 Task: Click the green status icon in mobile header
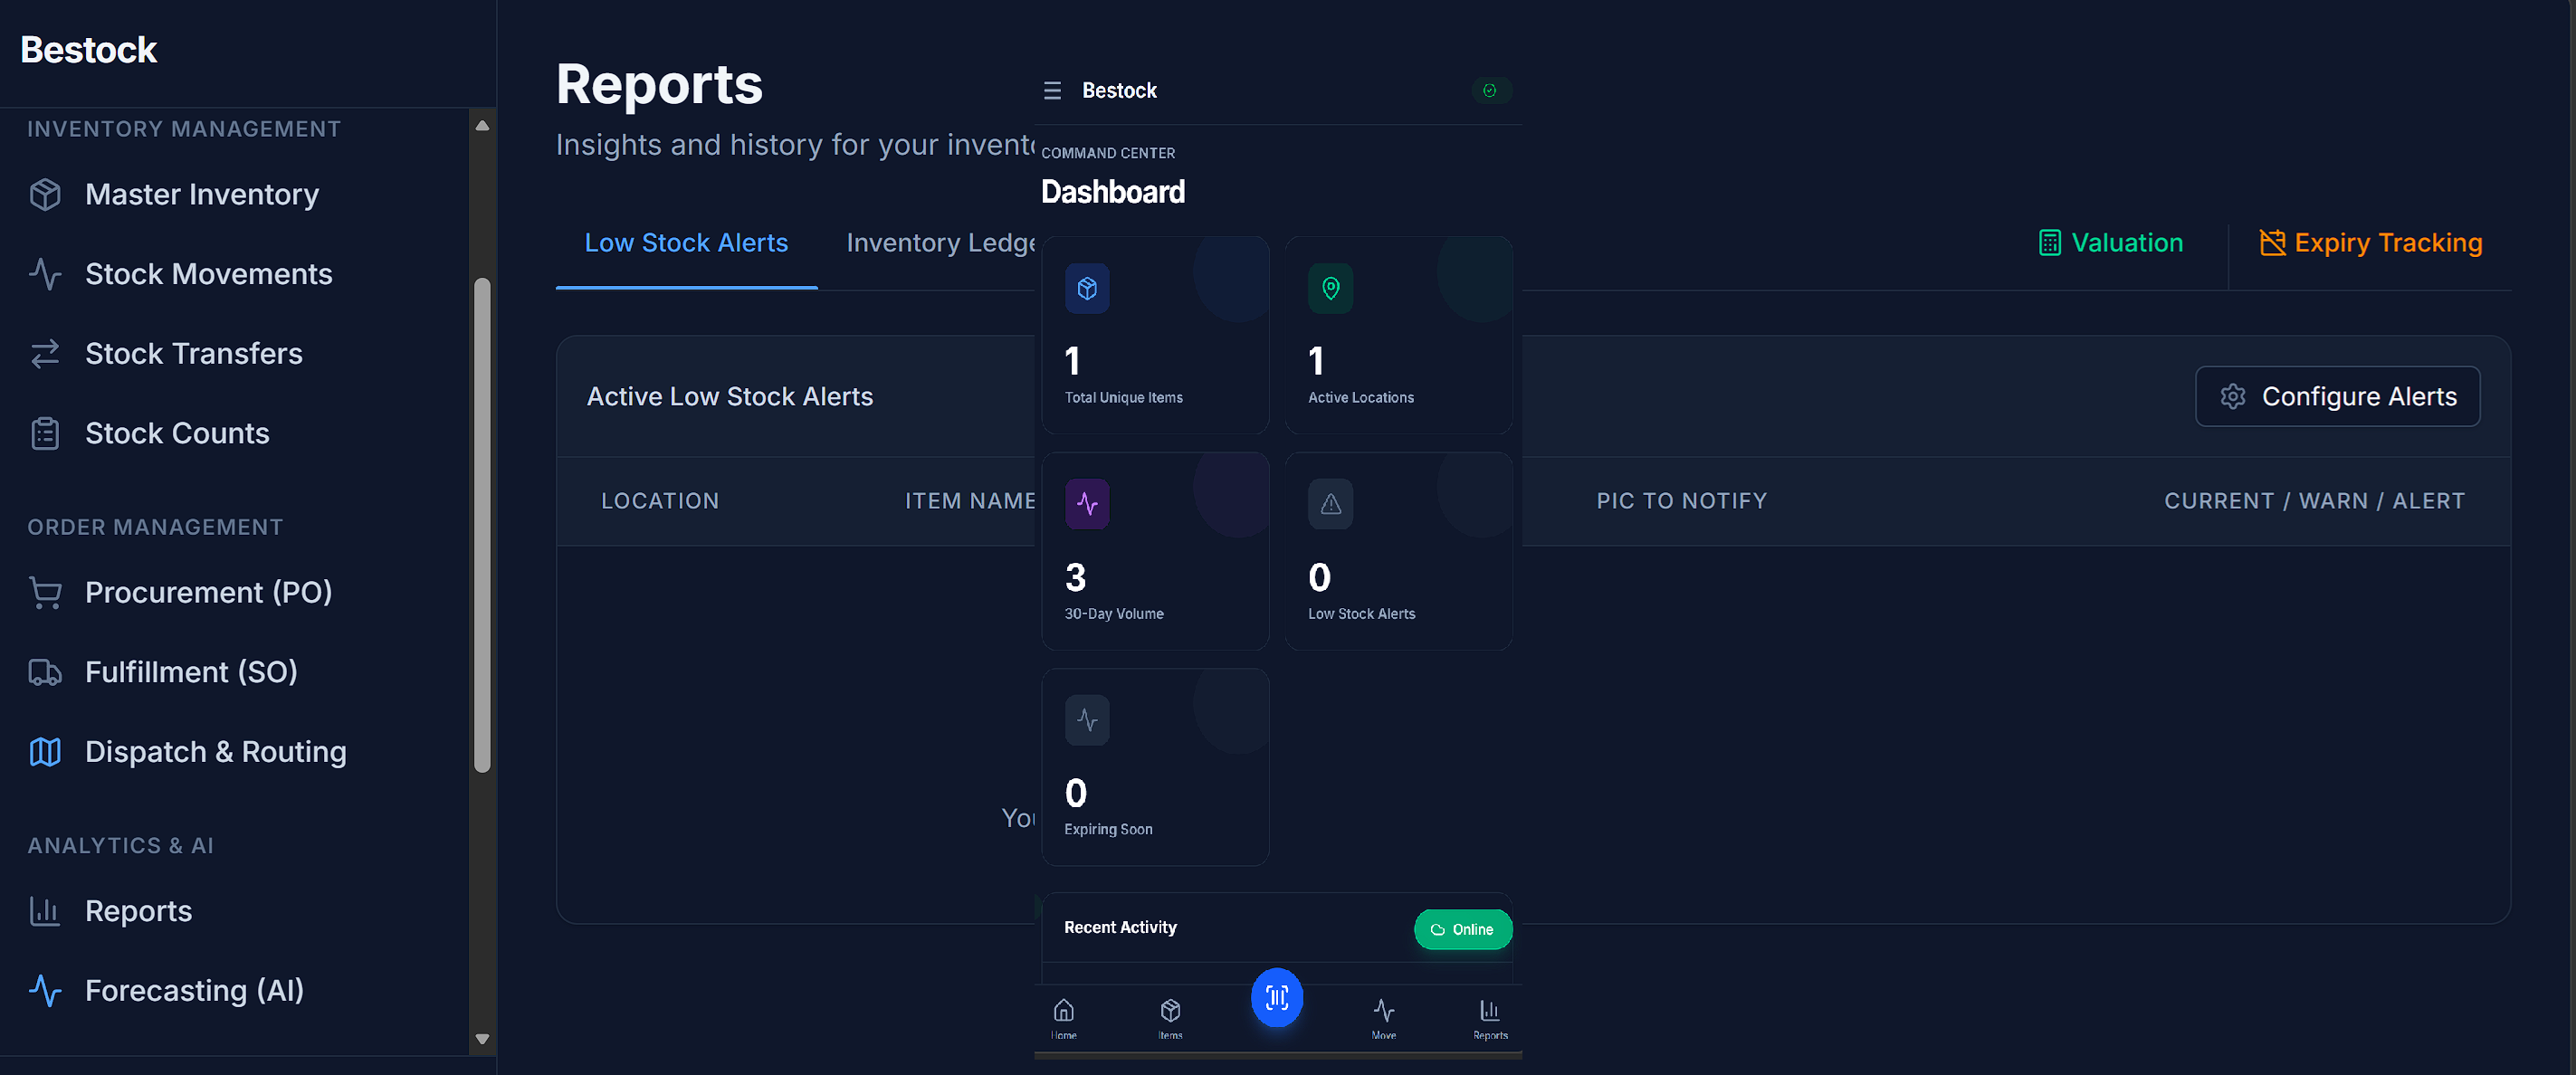click(1490, 91)
